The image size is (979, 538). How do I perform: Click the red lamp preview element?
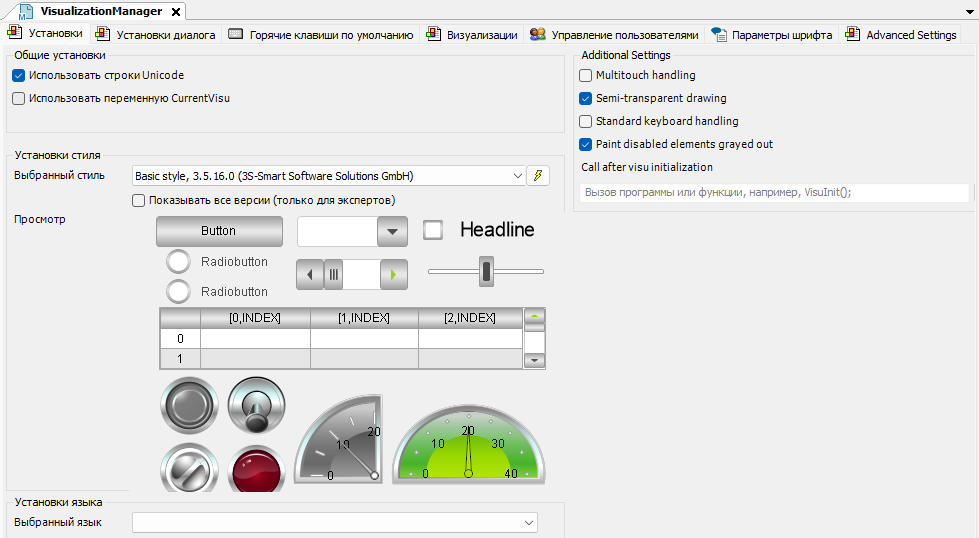click(256, 467)
